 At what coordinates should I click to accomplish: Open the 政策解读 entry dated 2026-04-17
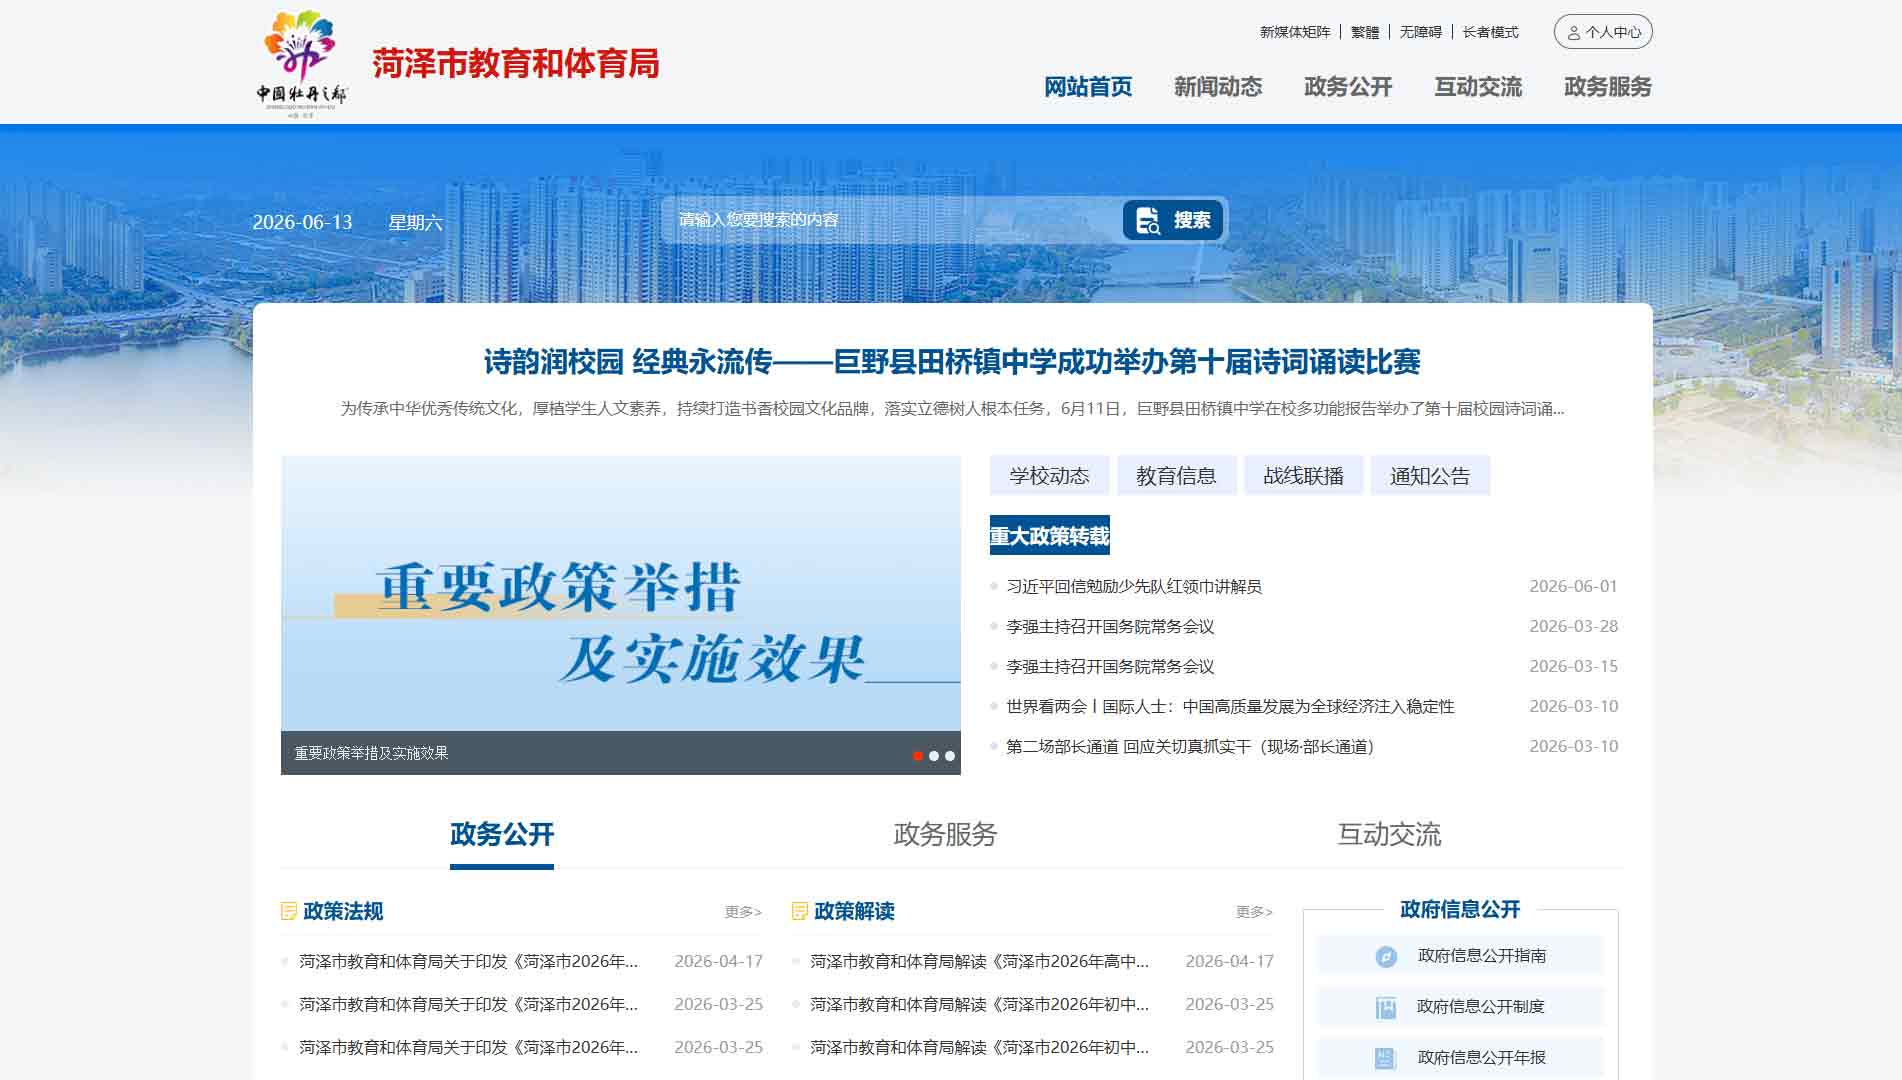[x=979, y=961]
